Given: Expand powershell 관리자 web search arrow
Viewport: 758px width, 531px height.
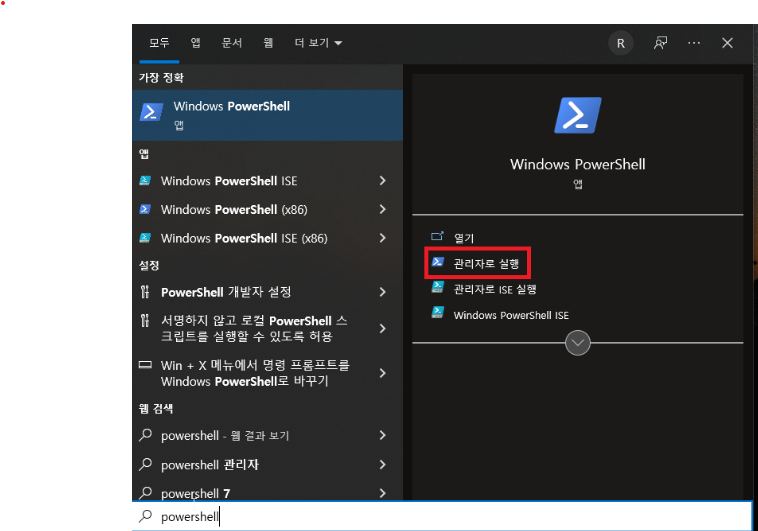Looking at the screenshot, I should coord(382,464).
